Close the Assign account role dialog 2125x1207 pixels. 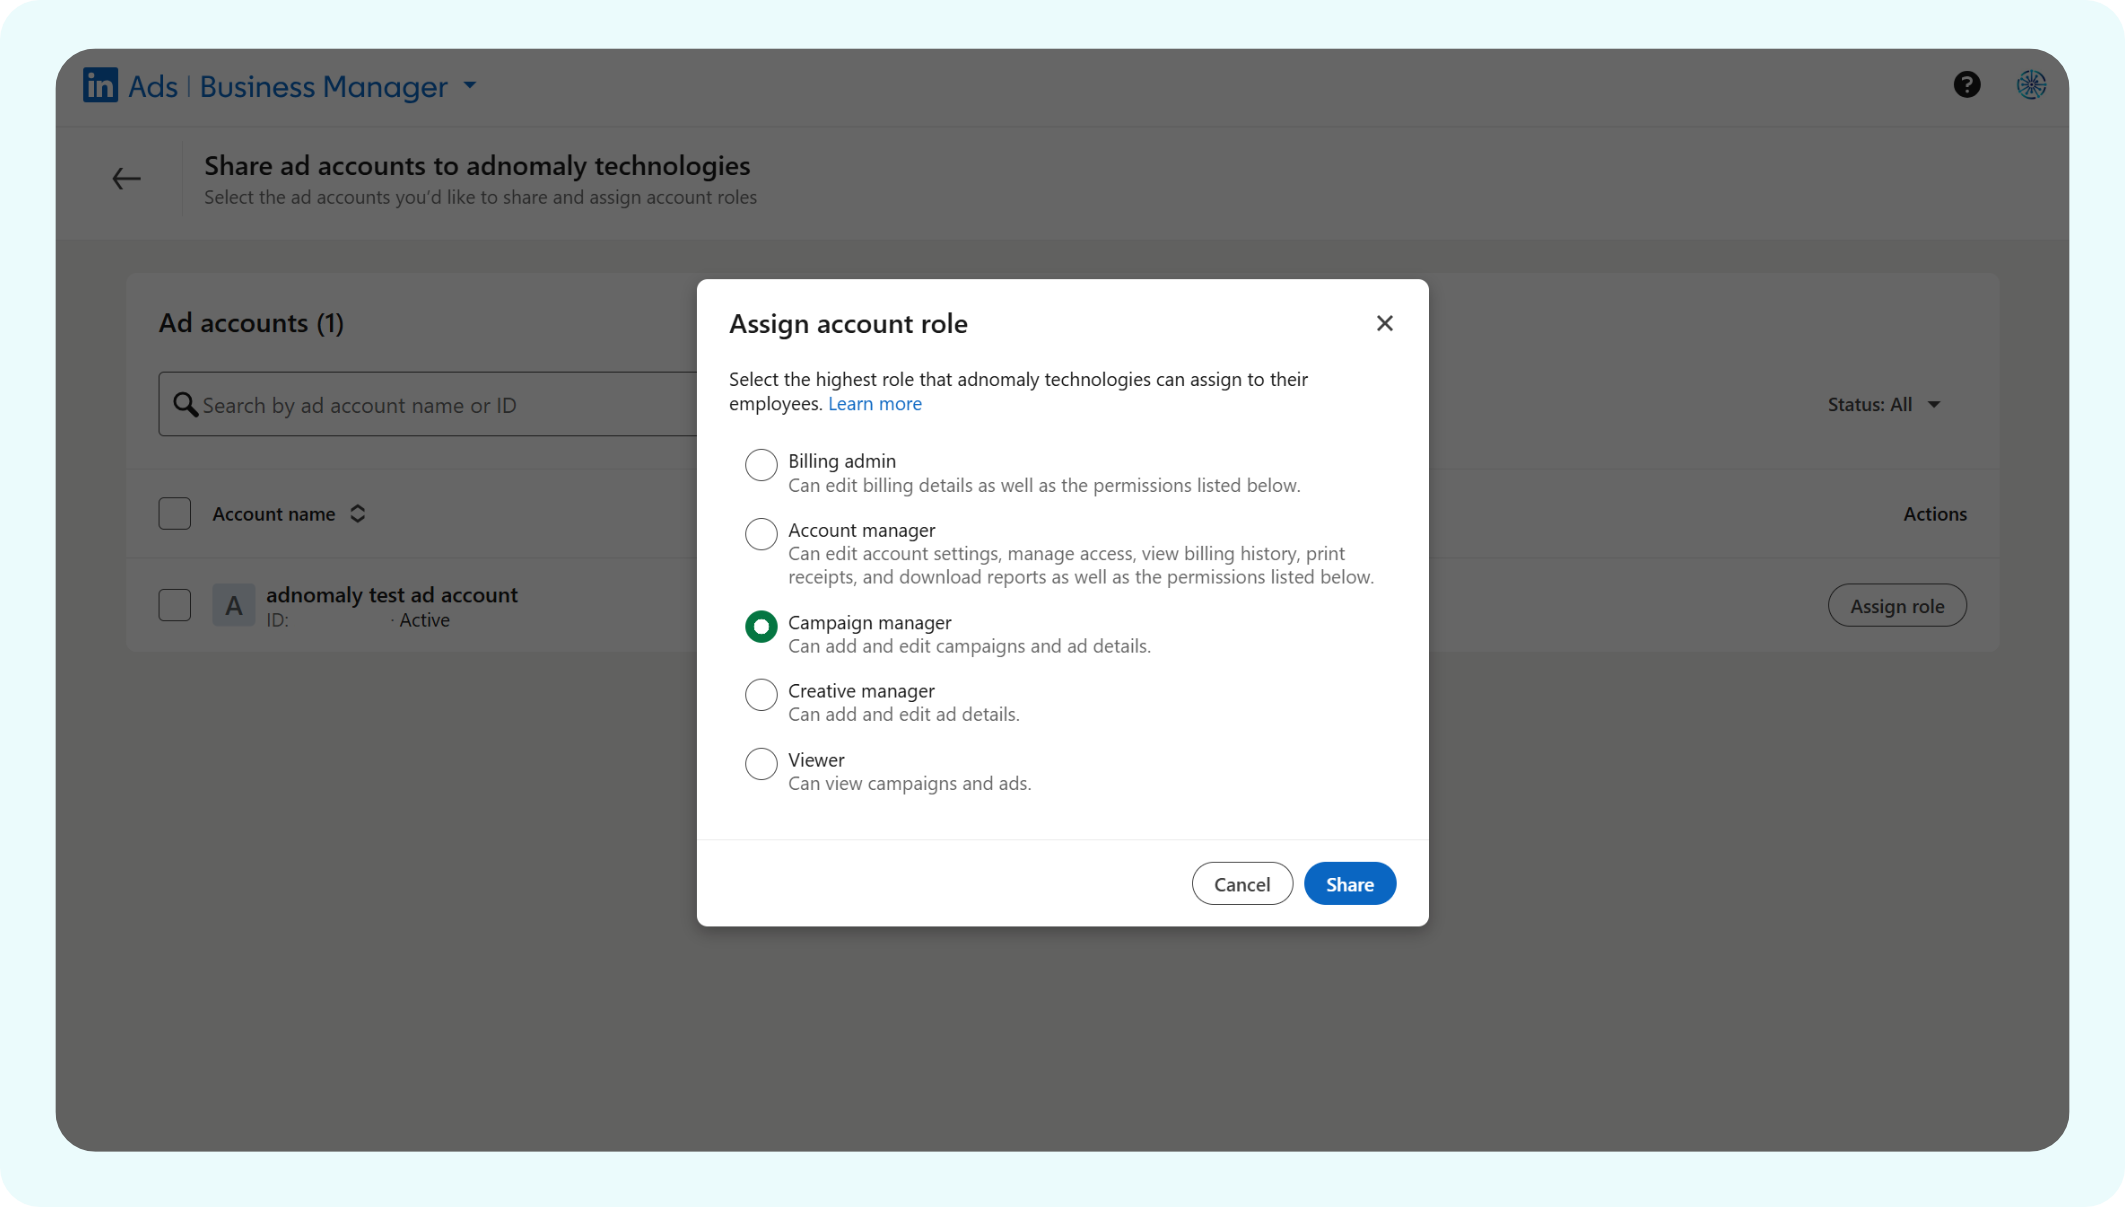pos(1384,323)
